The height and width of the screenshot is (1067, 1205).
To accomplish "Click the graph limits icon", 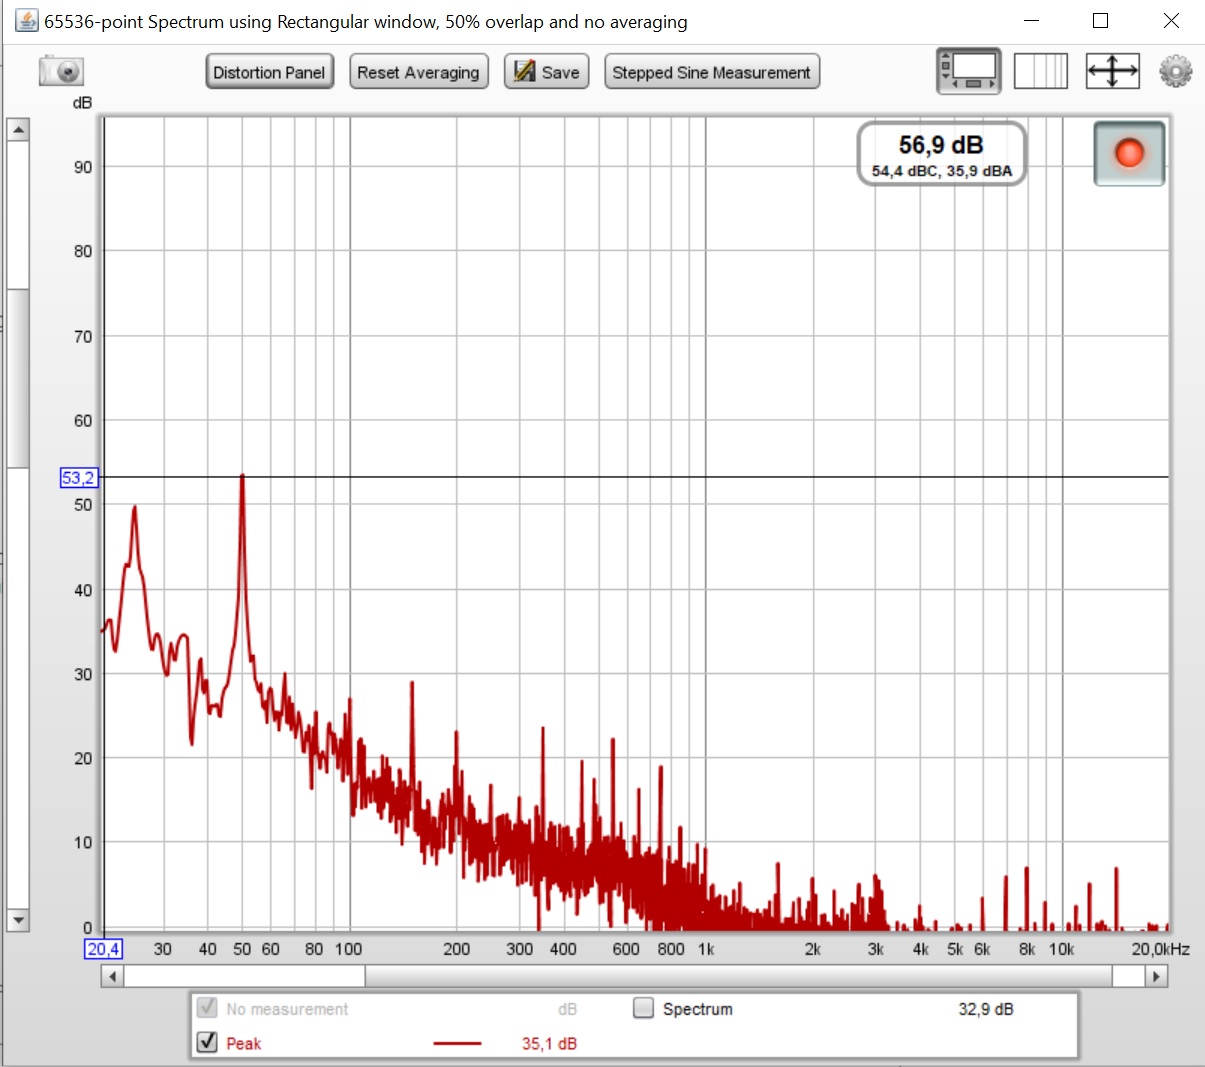I will [x=1040, y=72].
